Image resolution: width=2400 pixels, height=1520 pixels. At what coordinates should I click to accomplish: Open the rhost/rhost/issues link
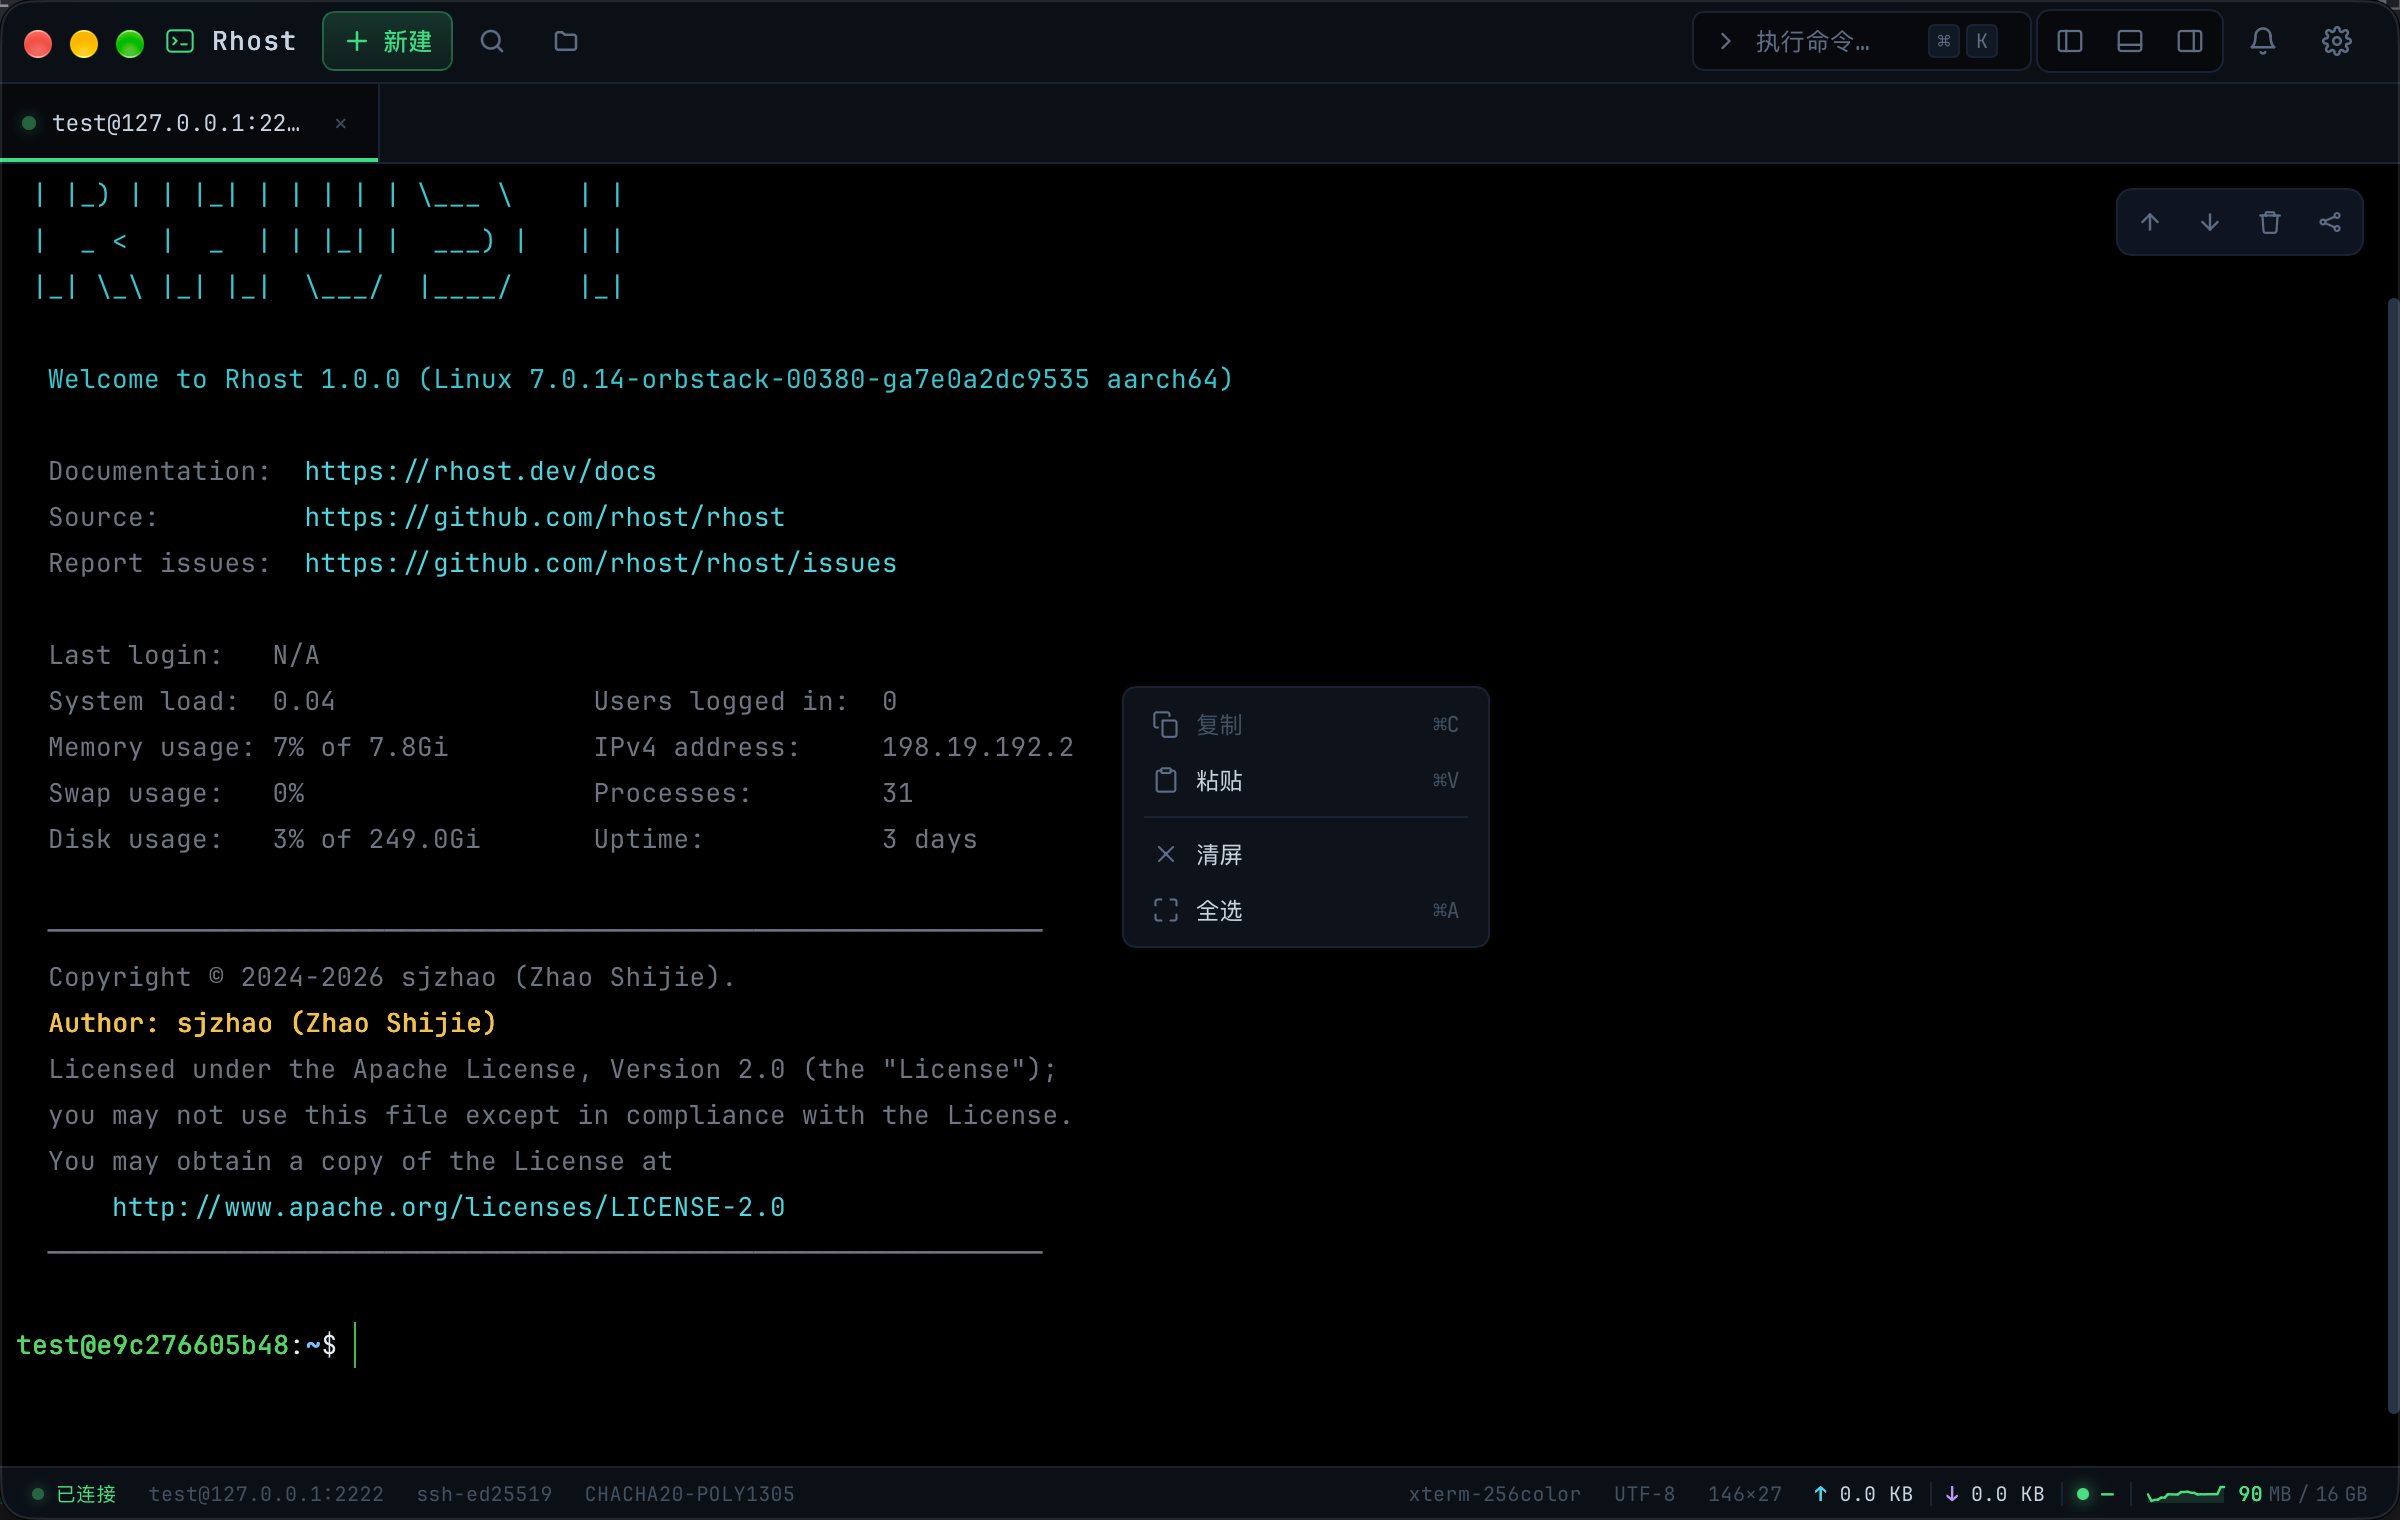[601, 563]
